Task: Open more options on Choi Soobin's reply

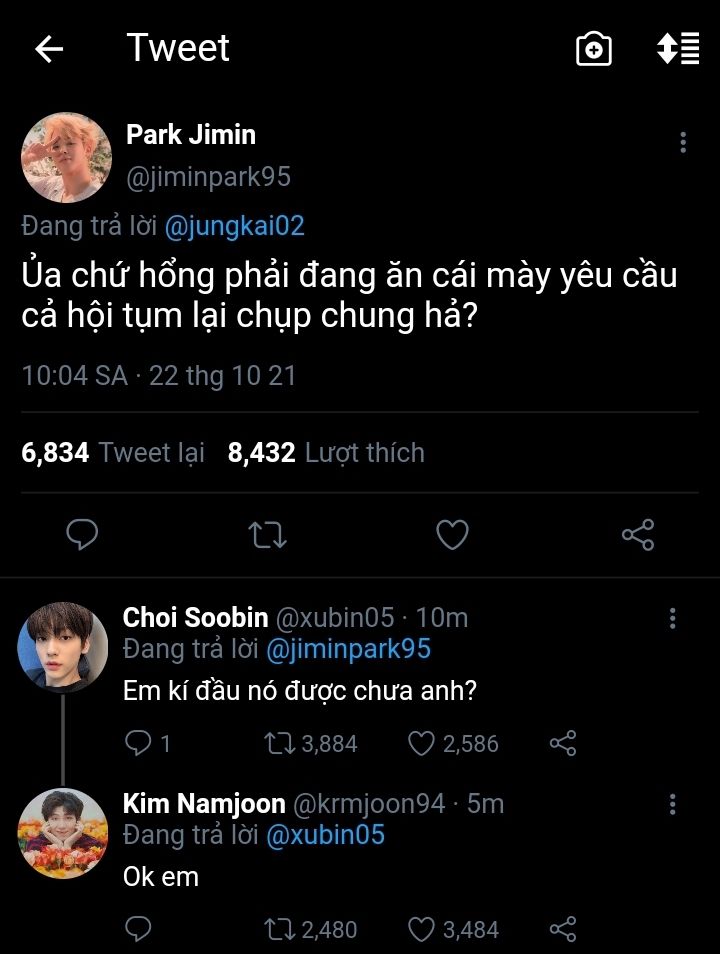Action: pyautogui.click(x=673, y=618)
